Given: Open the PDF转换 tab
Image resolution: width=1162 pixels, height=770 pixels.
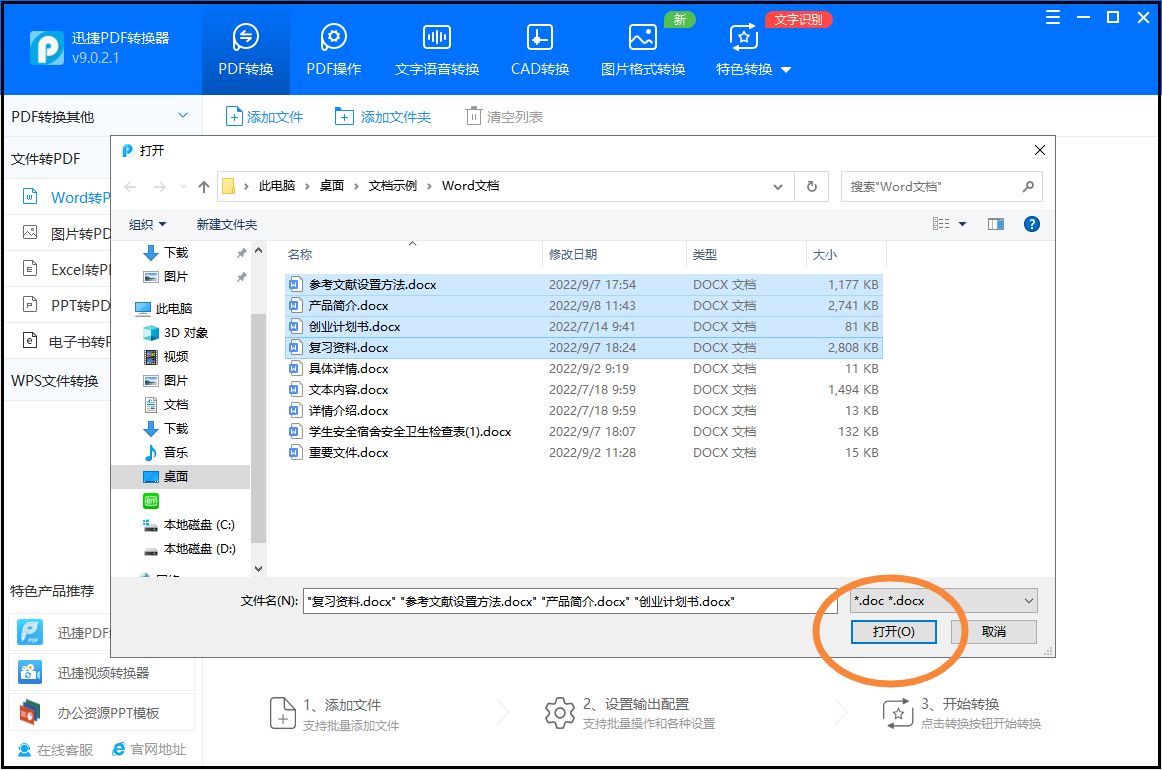Looking at the screenshot, I should [x=245, y=50].
